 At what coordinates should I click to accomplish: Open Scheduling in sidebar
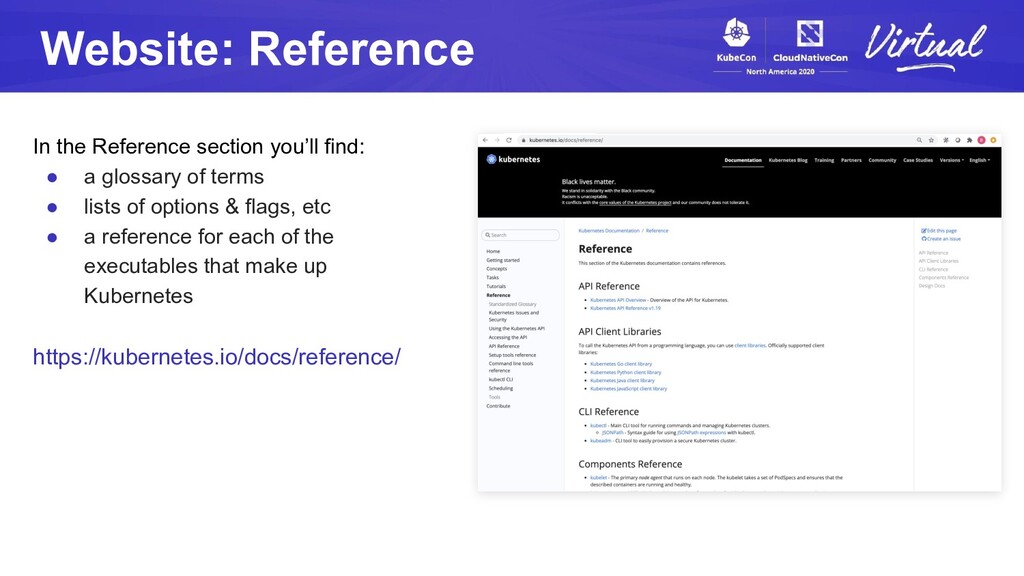click(501, 389)
